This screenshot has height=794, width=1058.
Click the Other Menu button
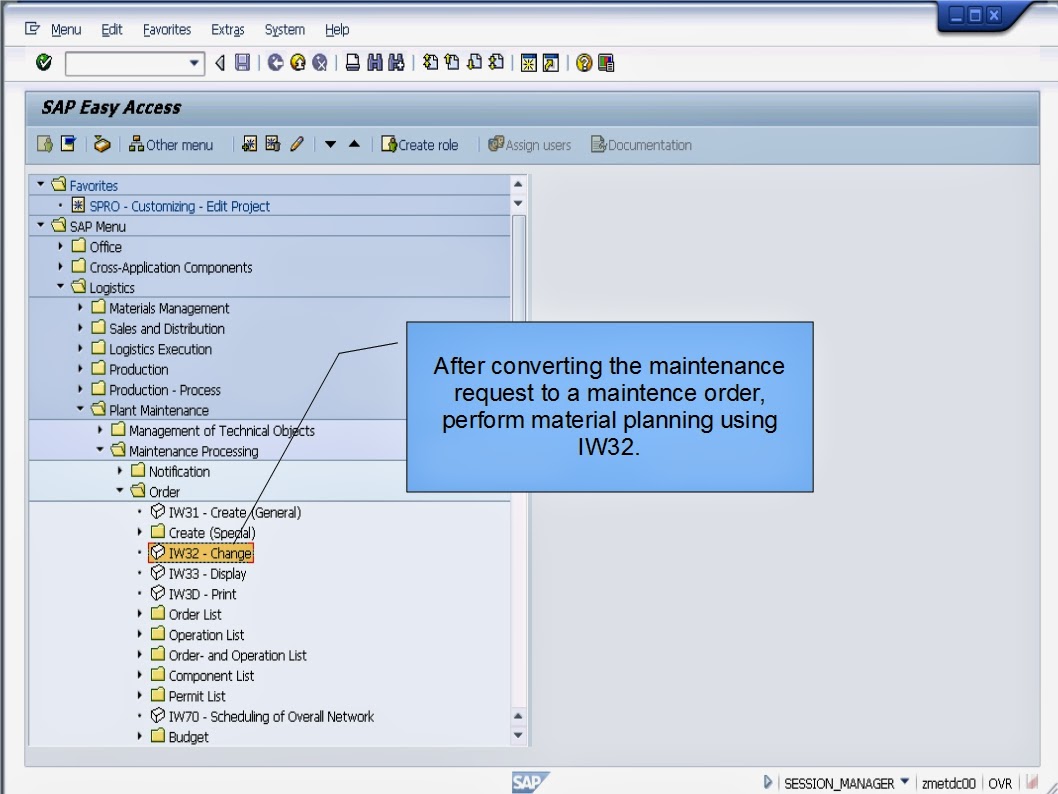(172, 144)
